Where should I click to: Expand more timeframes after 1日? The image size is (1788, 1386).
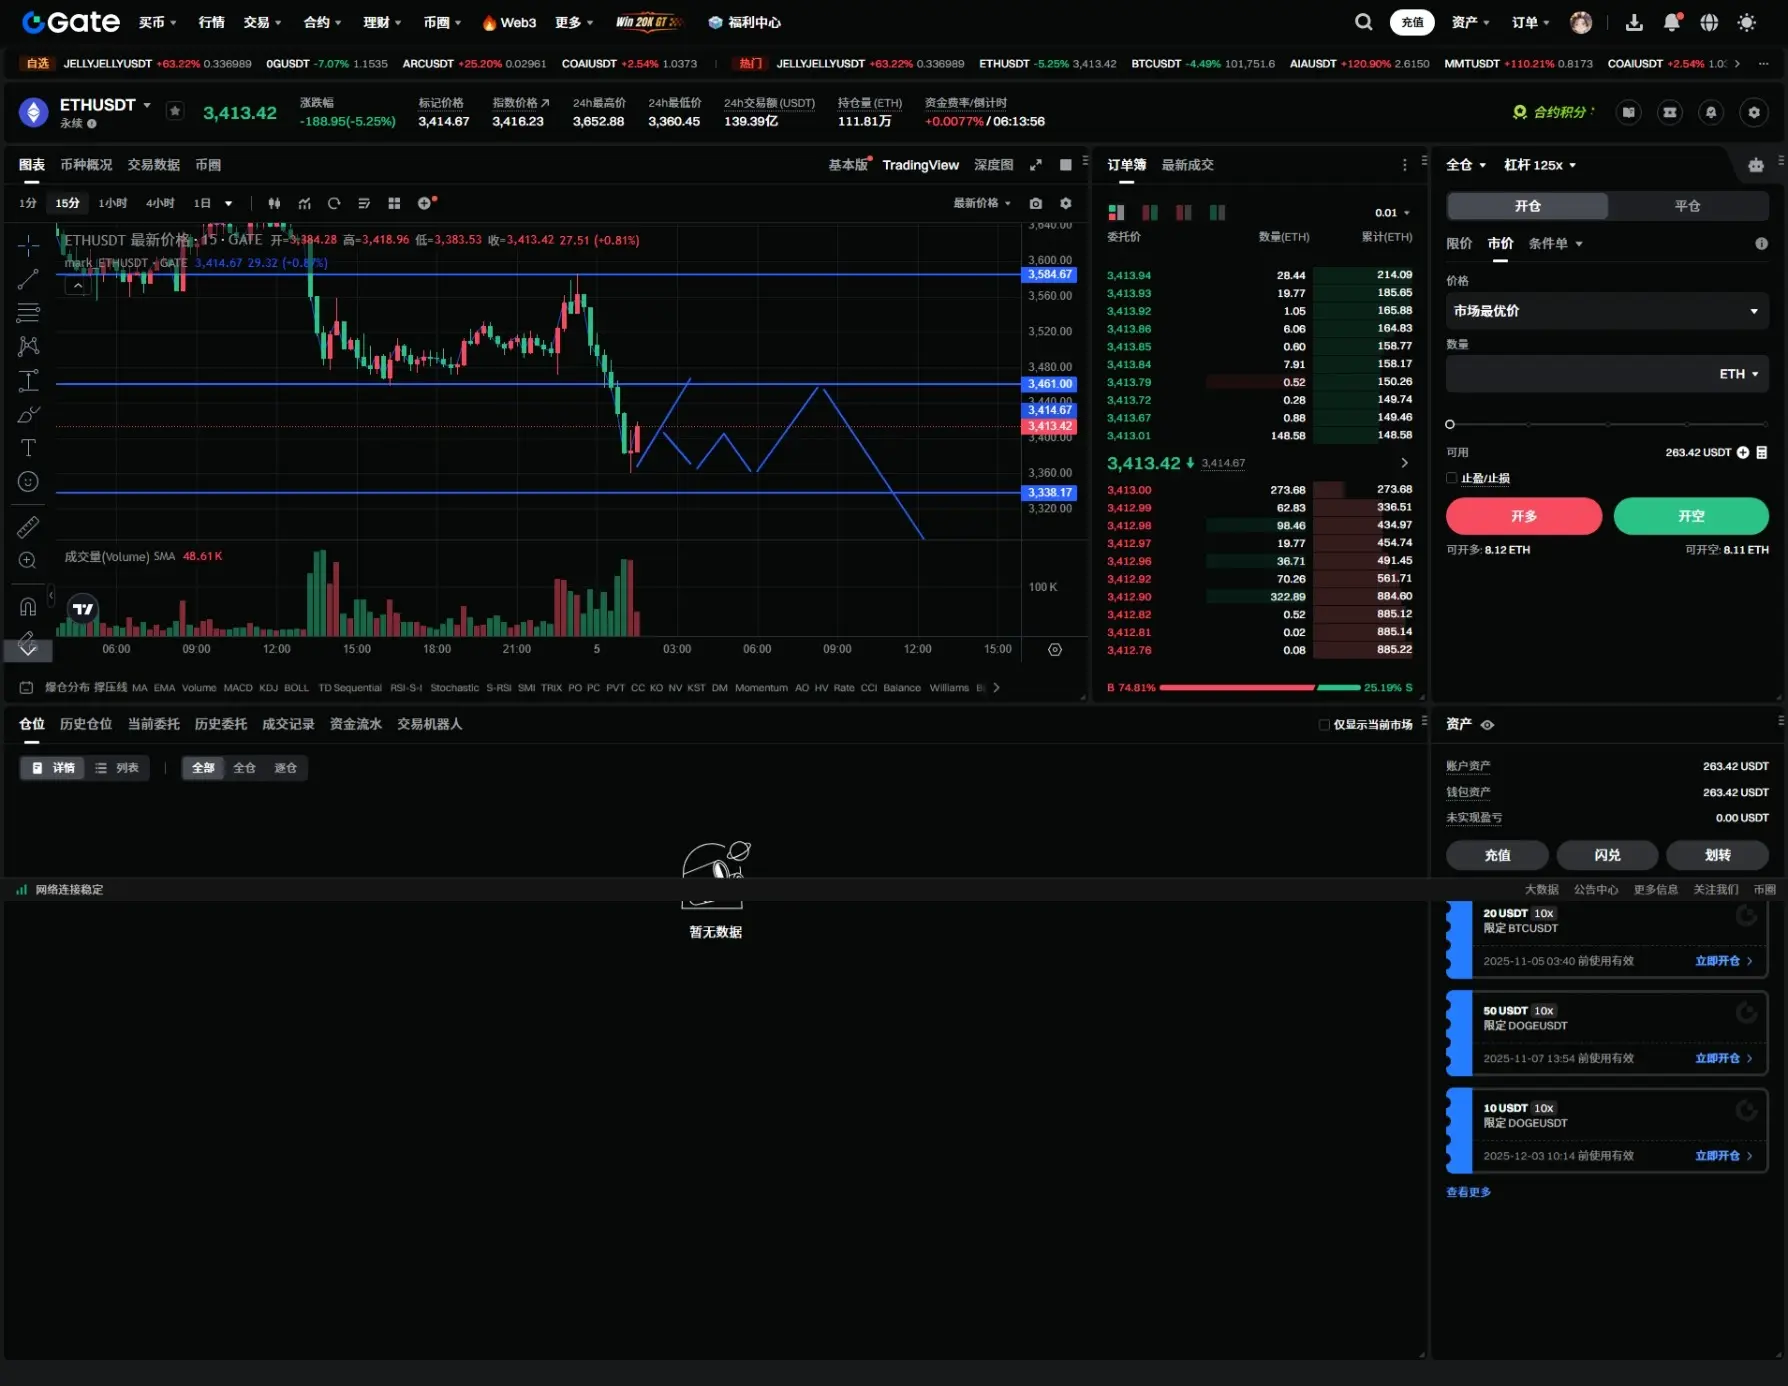229,203
